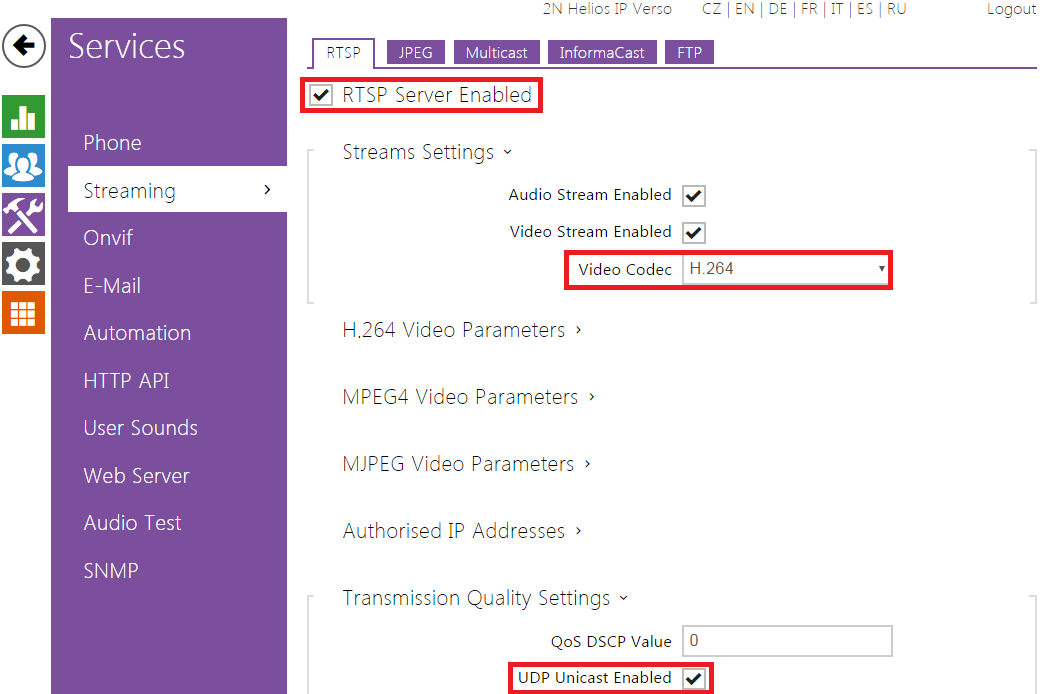Screen dimensions: 1046x694
Task: Switch to the Multicast tab
Action: [x=496, y=52]
